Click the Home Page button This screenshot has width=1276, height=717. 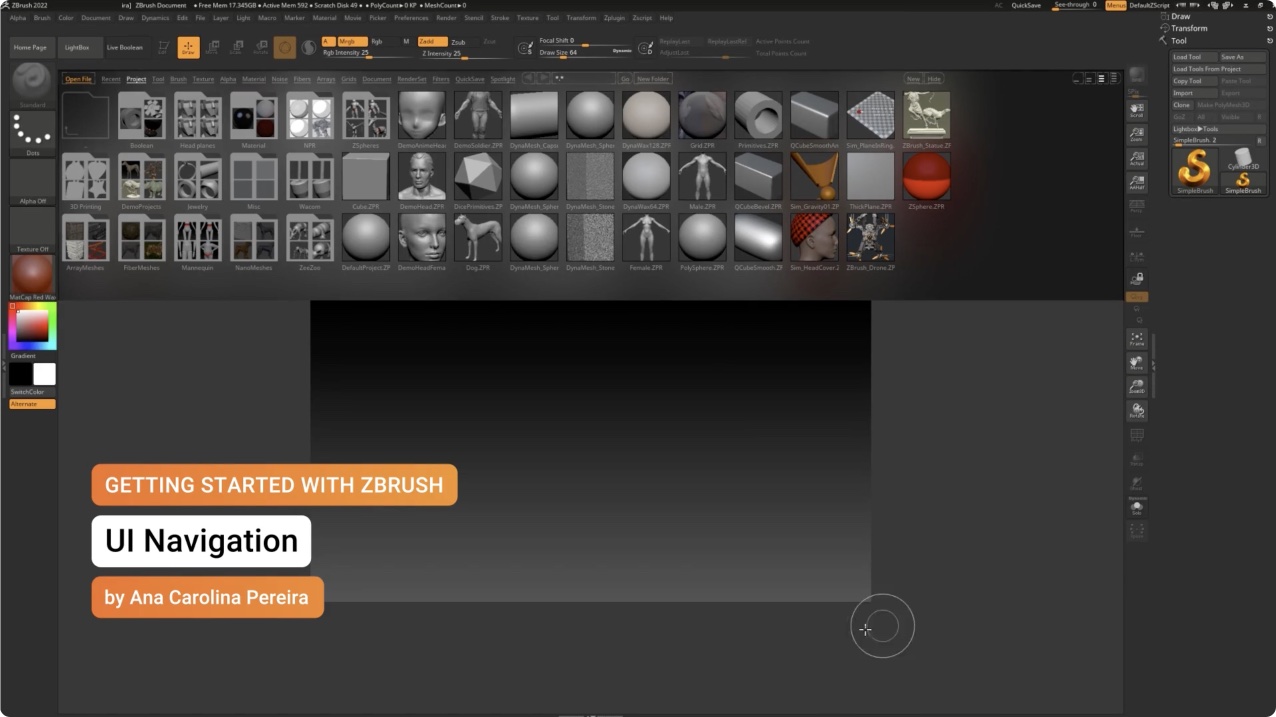(30, 47)
